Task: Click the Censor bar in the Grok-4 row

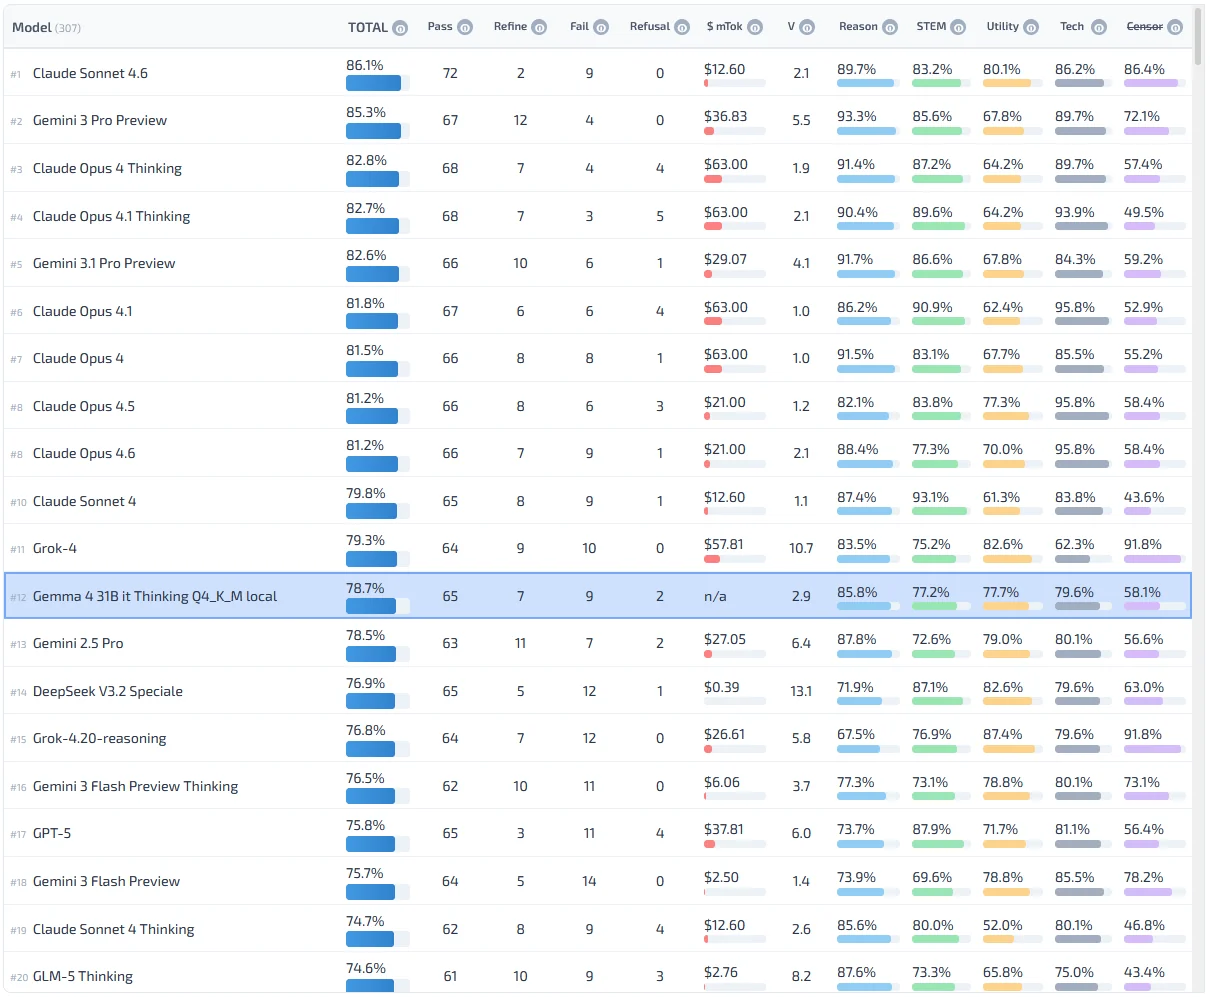Action: pos(1155,559)
